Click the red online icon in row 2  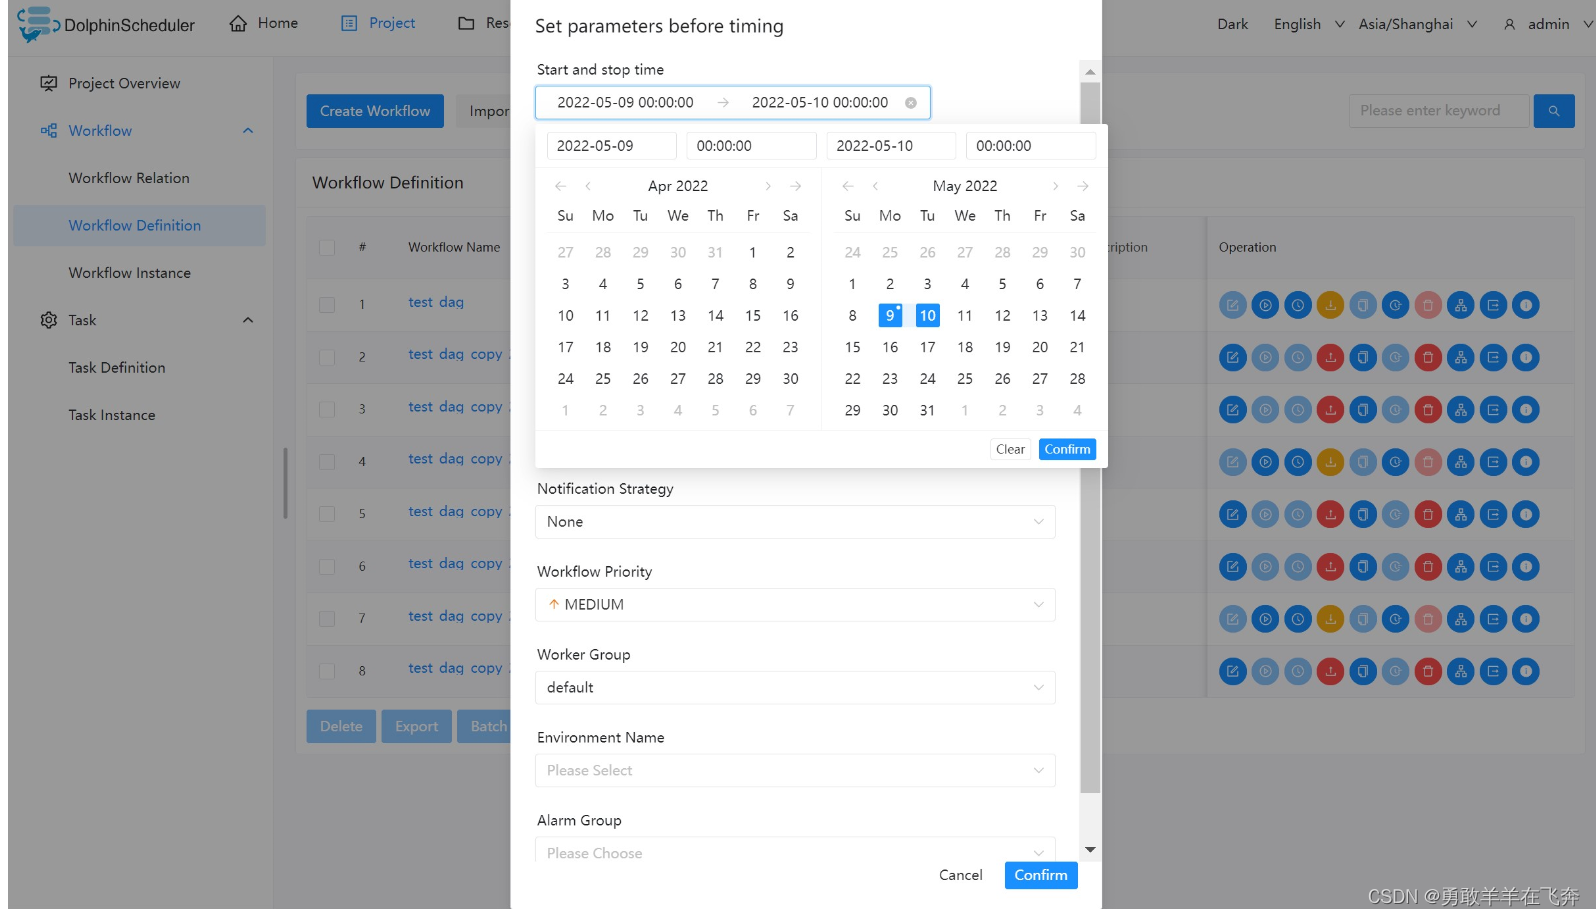coord(1330,357)
